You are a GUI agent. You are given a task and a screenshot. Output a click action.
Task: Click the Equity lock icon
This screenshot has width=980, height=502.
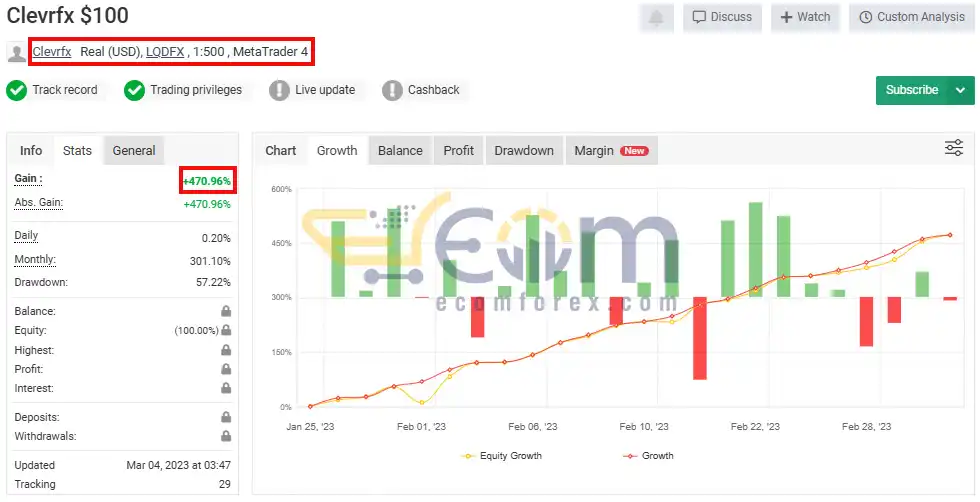pyautogui.click(x=226, y=330)
